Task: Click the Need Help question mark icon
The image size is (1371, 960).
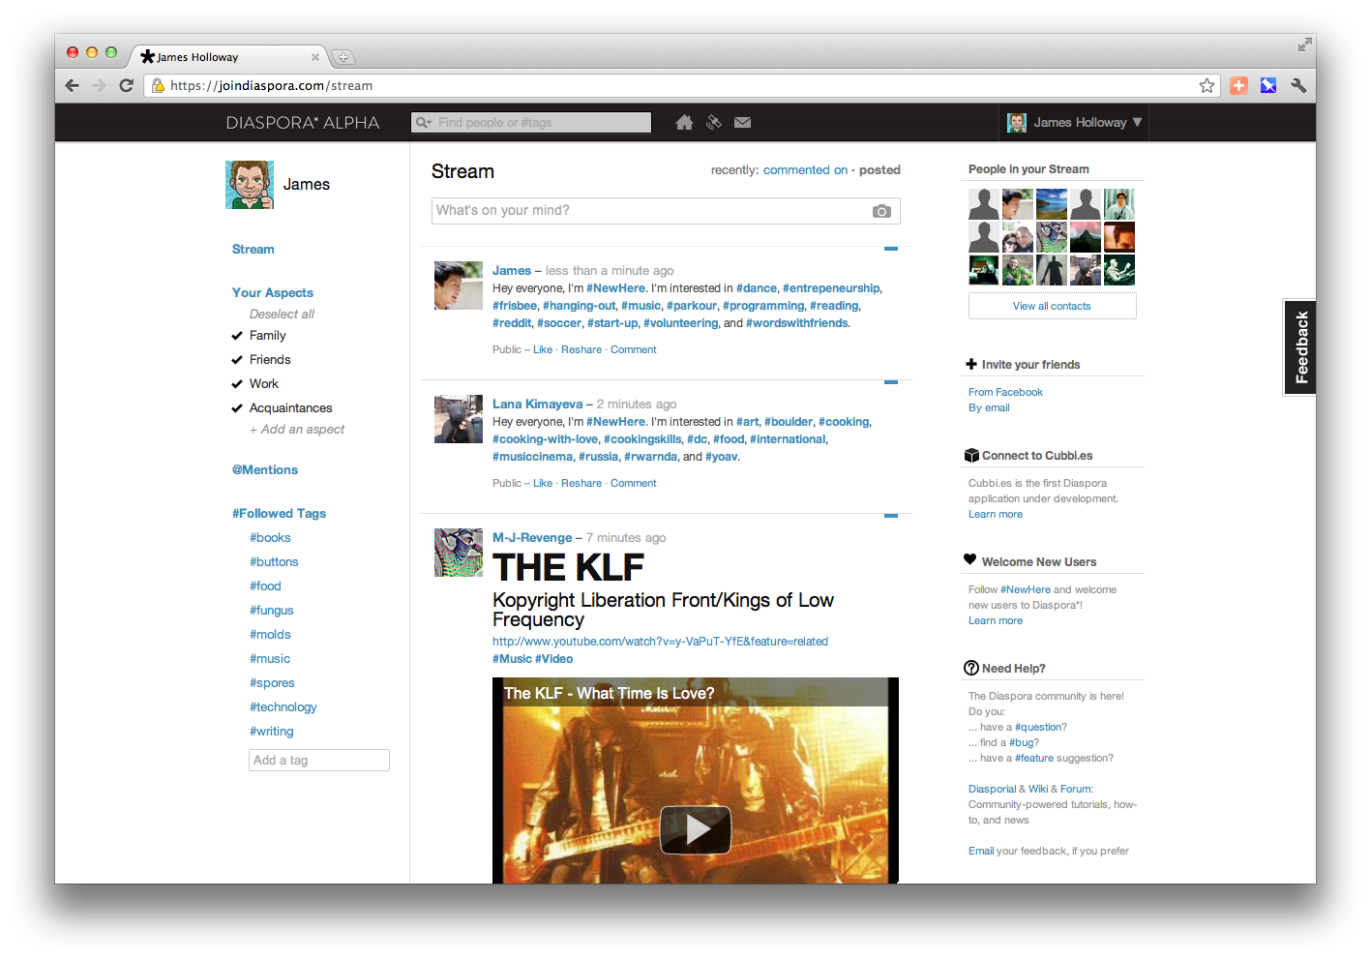Action: click(971, 668)
